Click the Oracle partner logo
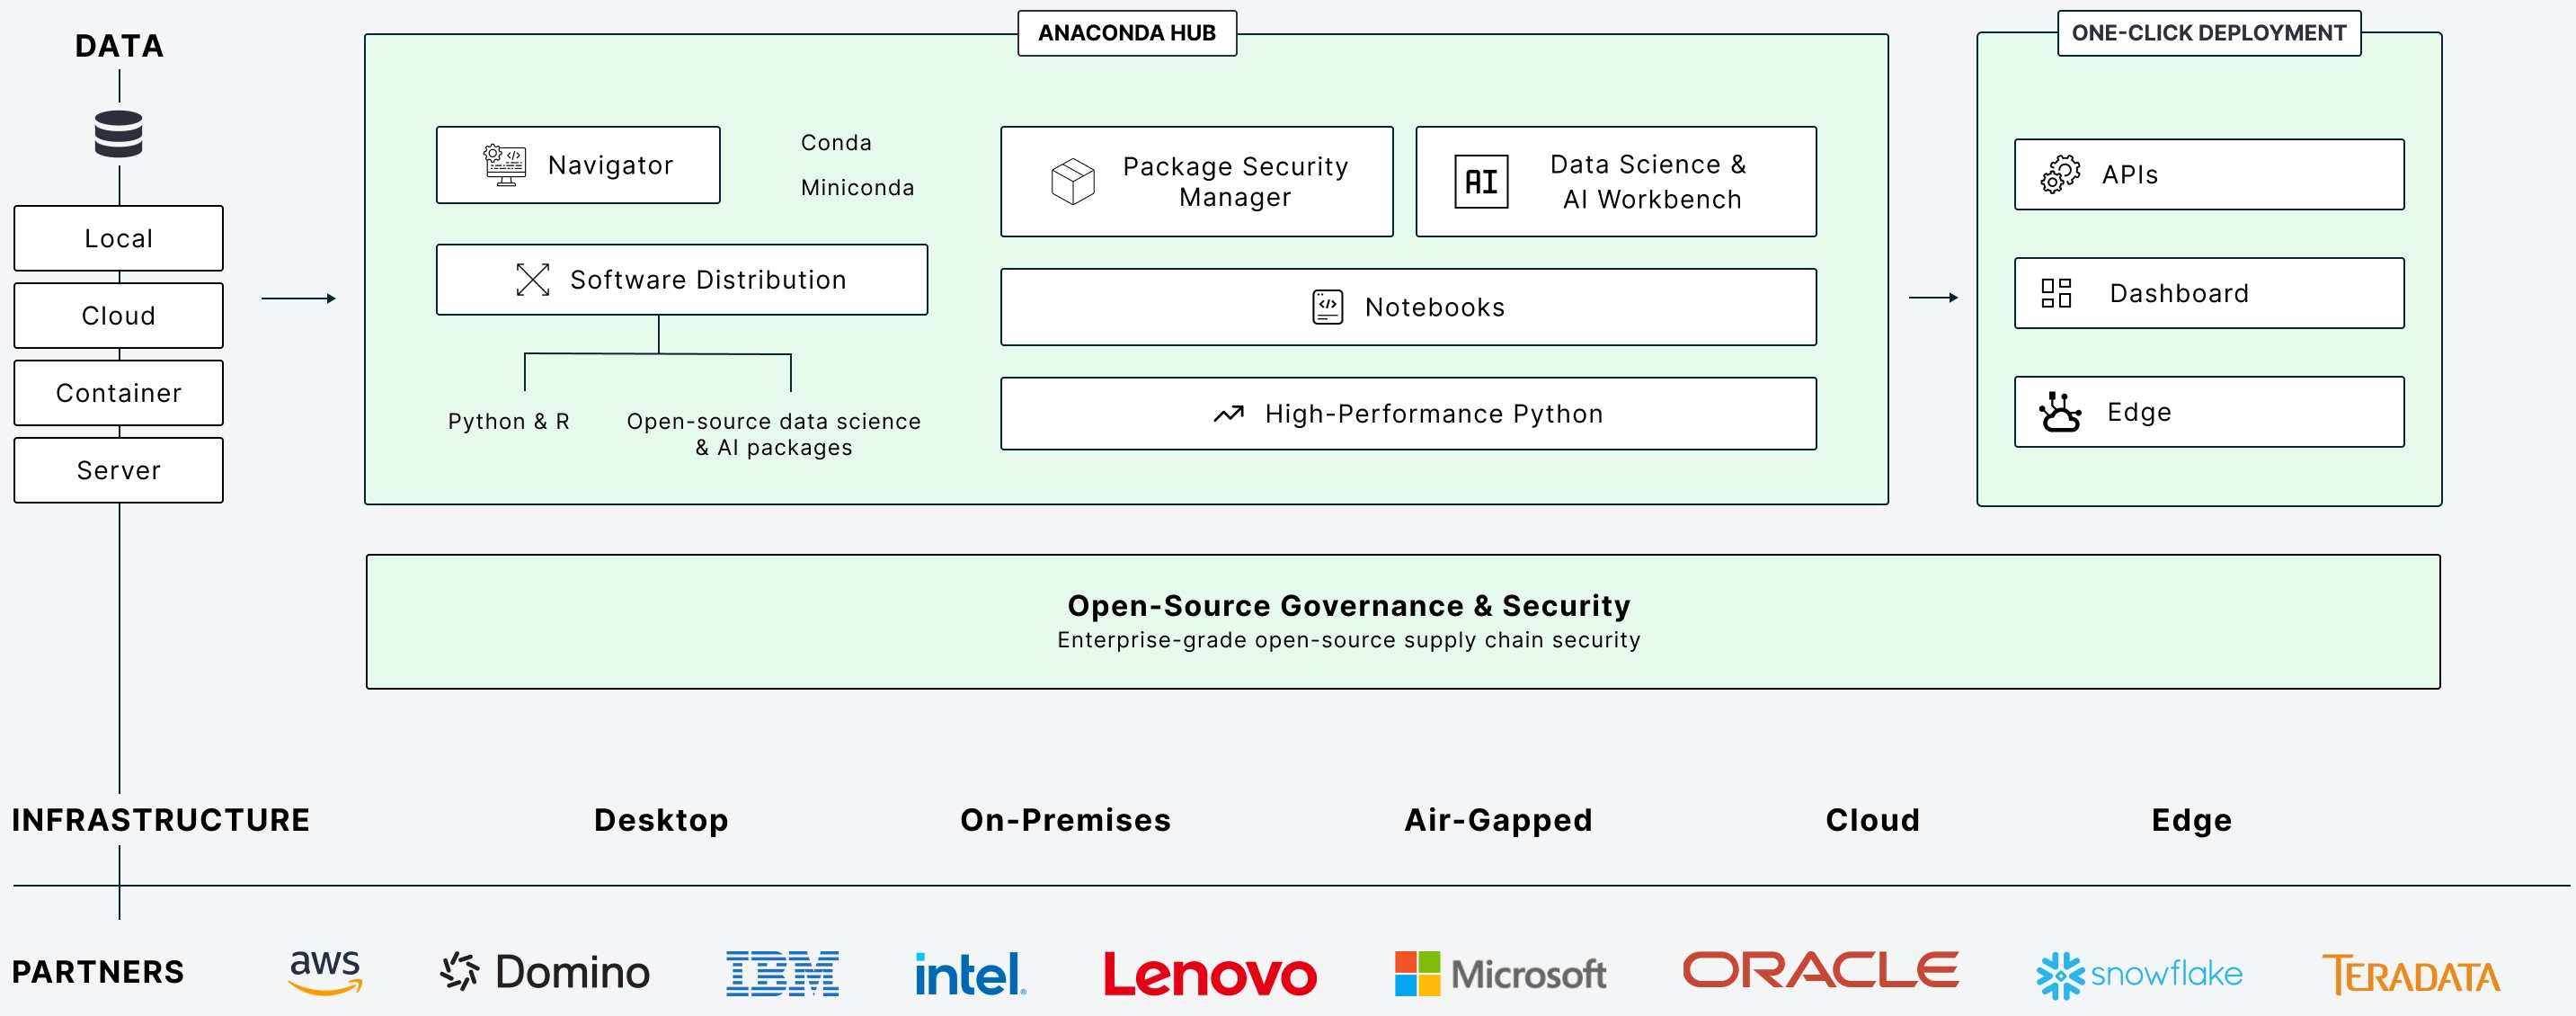2576x1016 pixels. pos(1821,968)
